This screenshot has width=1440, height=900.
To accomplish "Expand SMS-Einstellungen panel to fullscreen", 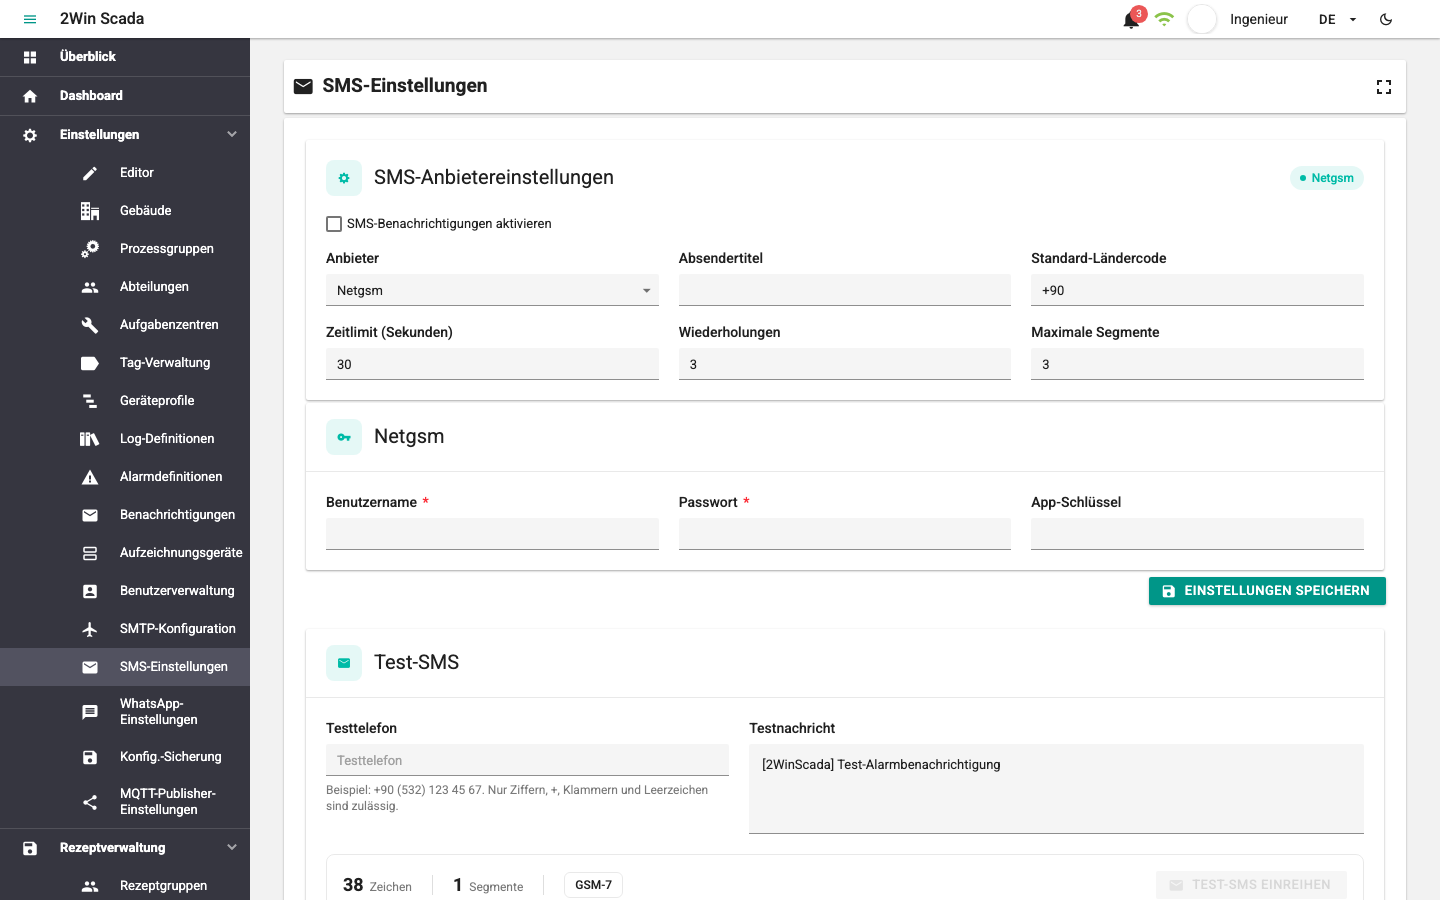I will click(x=1384, y=87).
